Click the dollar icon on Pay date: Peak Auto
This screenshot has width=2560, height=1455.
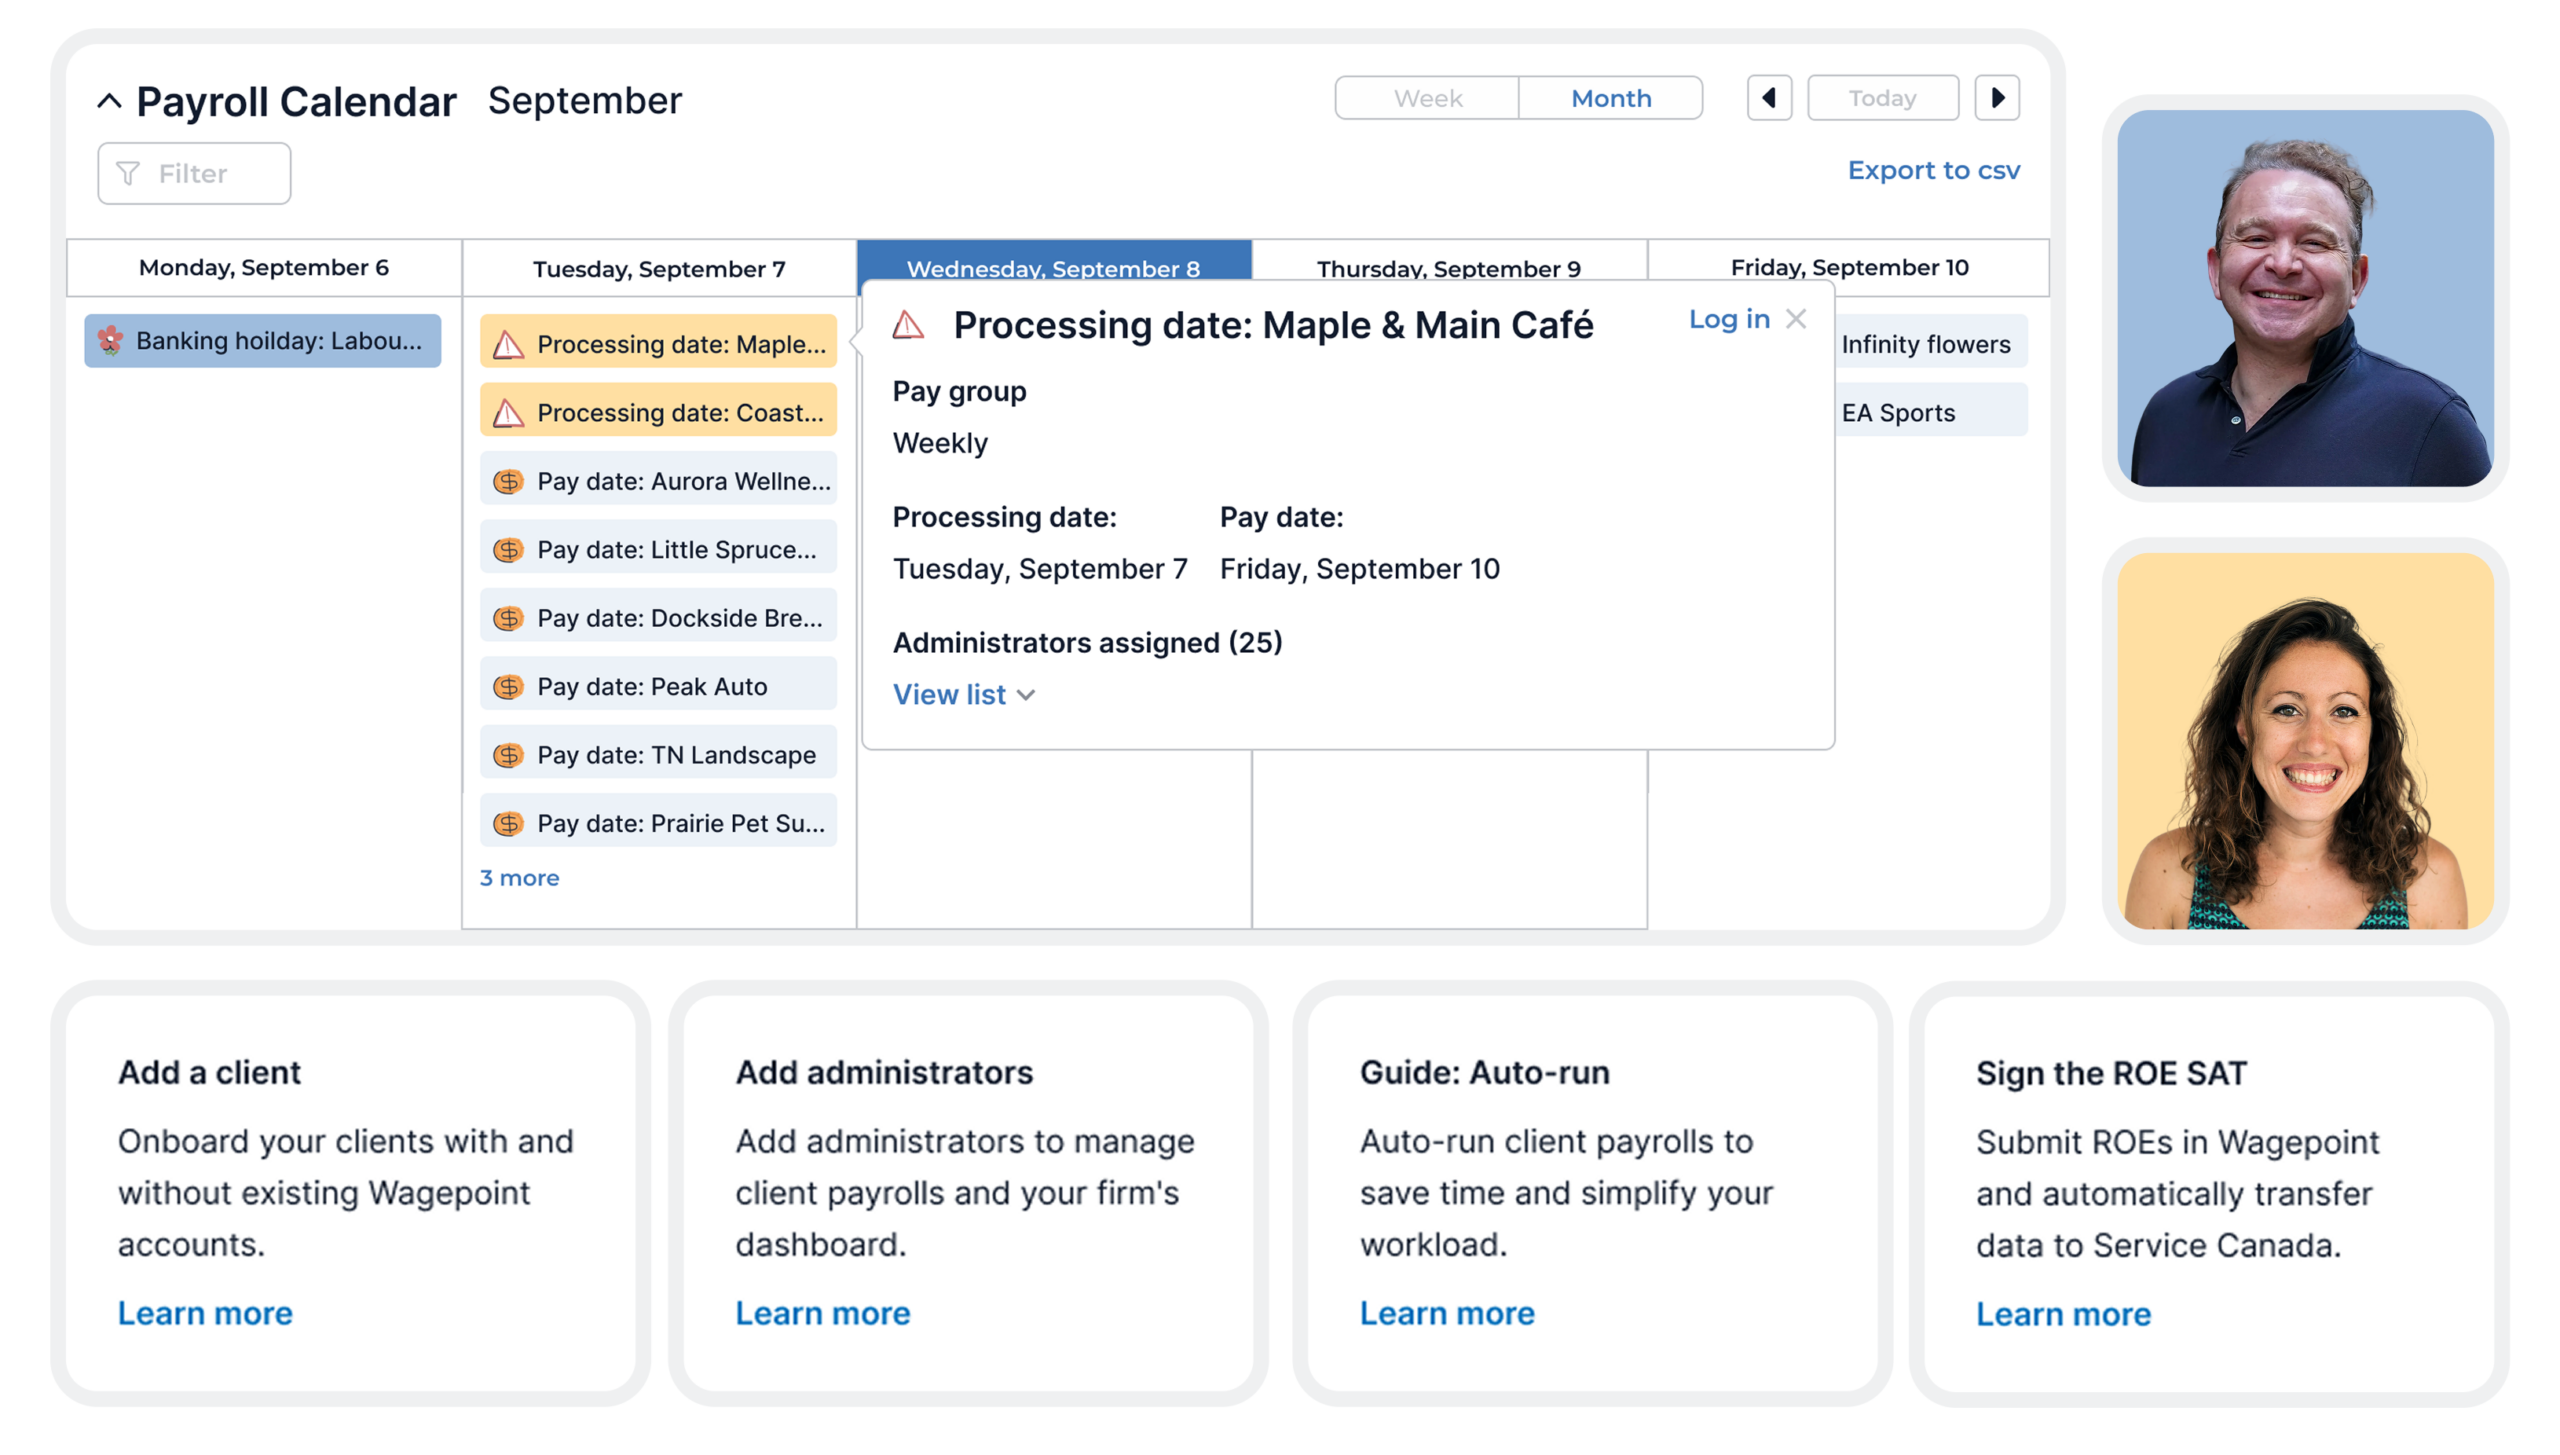[509, 685]
